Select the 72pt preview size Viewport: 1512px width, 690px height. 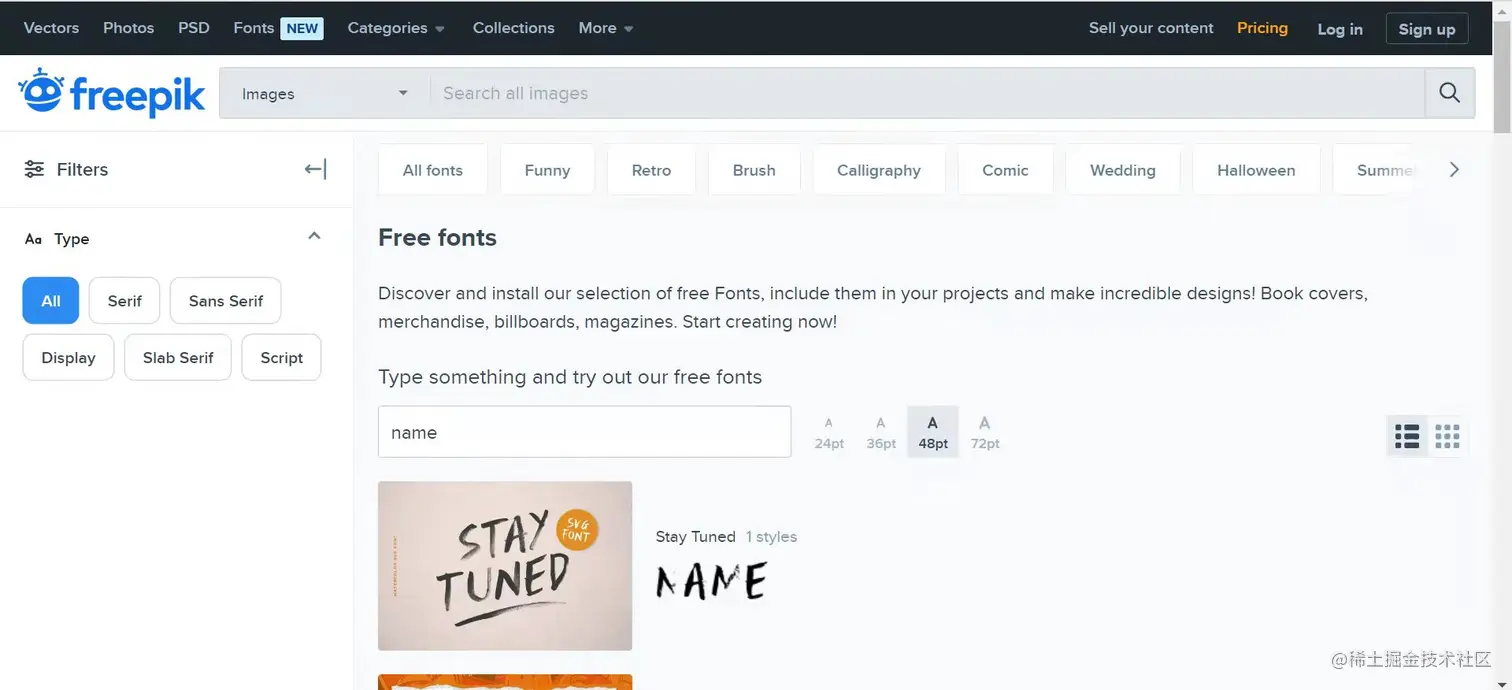click(984, 432)
